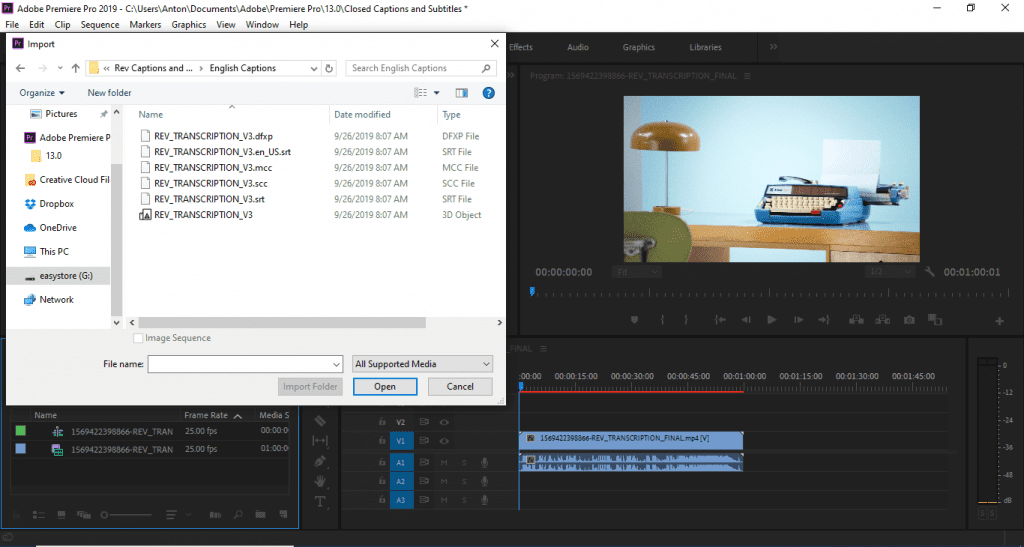Enable voice-over record on track A3
The image size is (1024, 547).
coord(484,500)
